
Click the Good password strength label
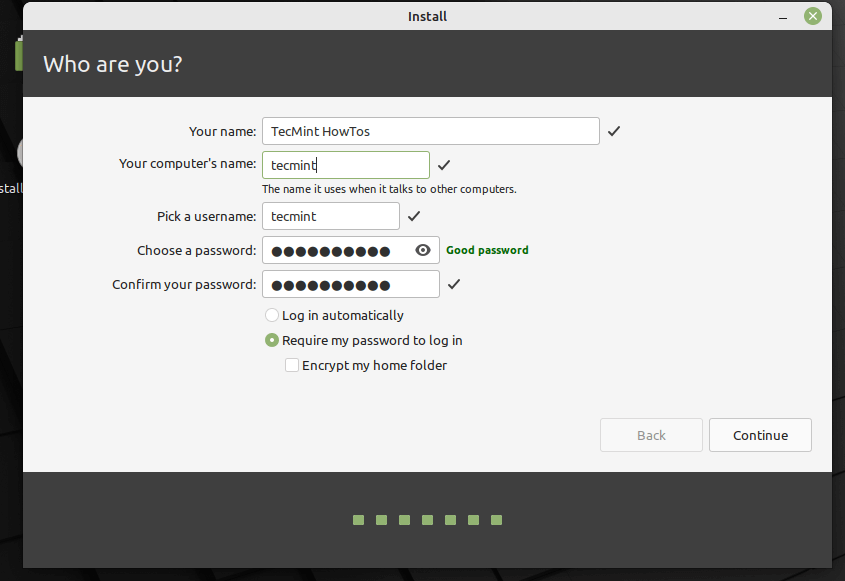pyautogui.click(x=487, y=250)
